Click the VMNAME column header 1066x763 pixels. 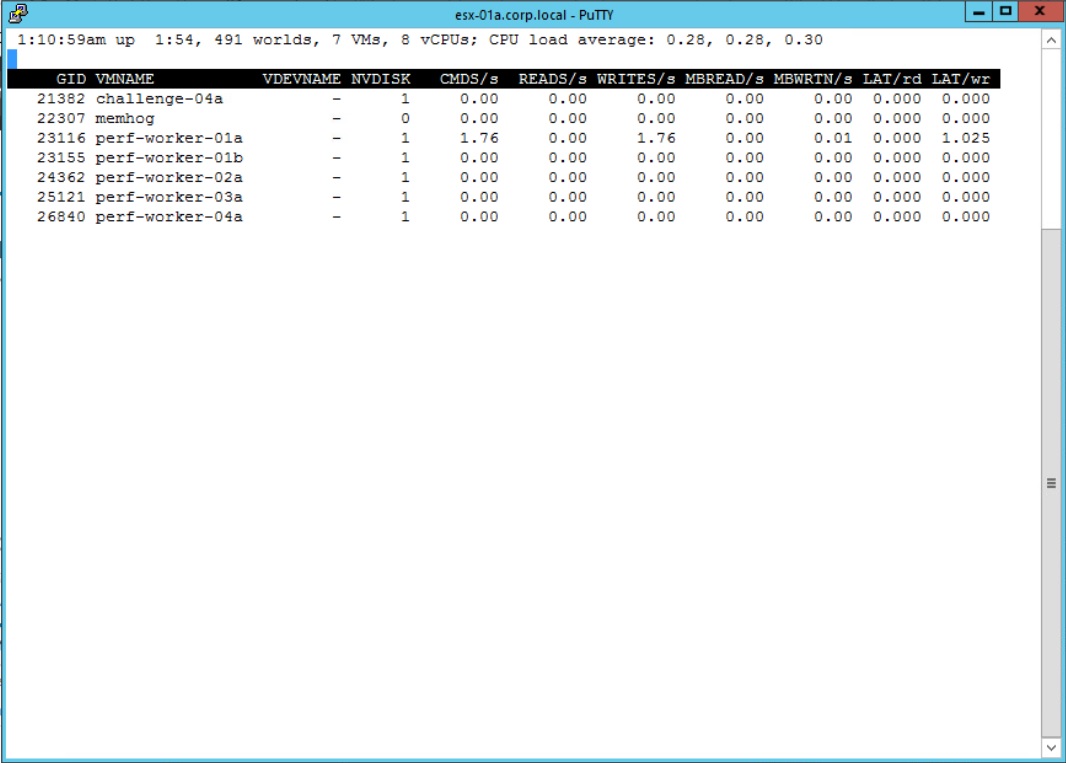124,79
